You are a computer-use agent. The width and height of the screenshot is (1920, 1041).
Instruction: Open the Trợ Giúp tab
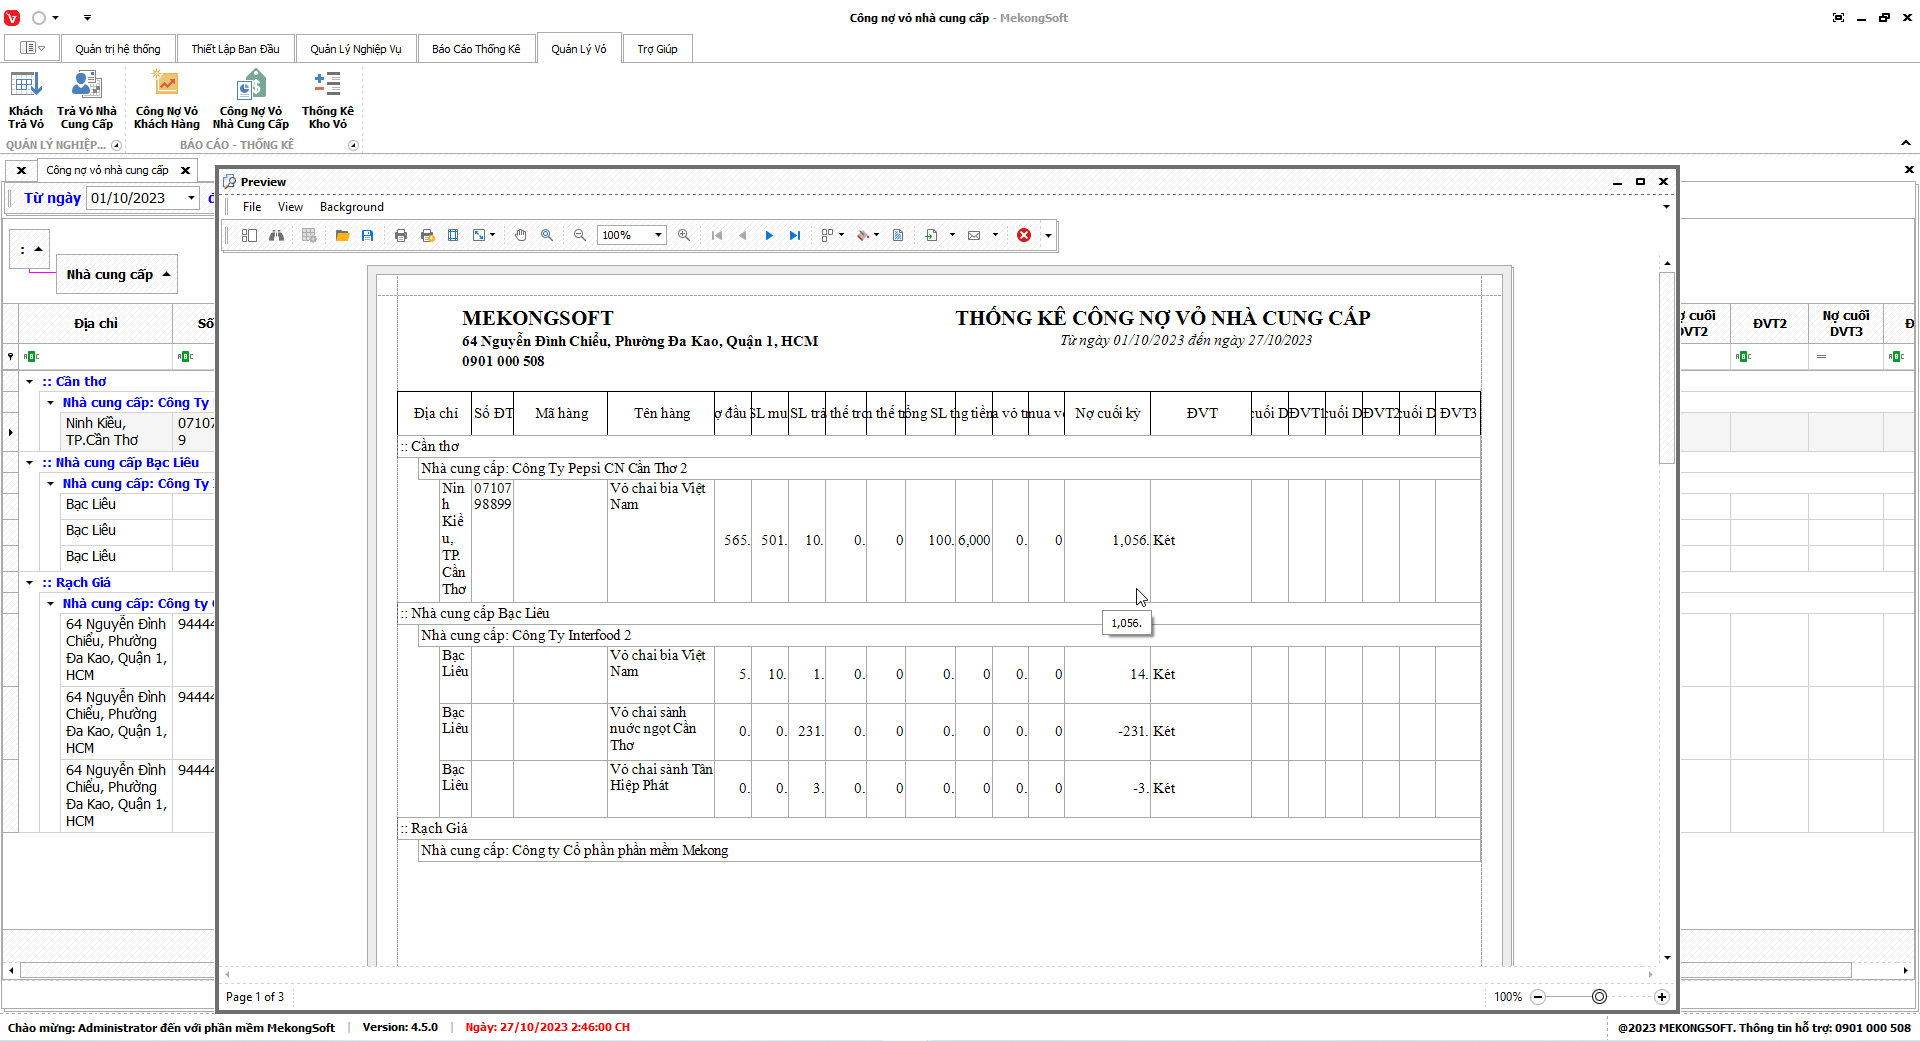(x=658, y=49)
